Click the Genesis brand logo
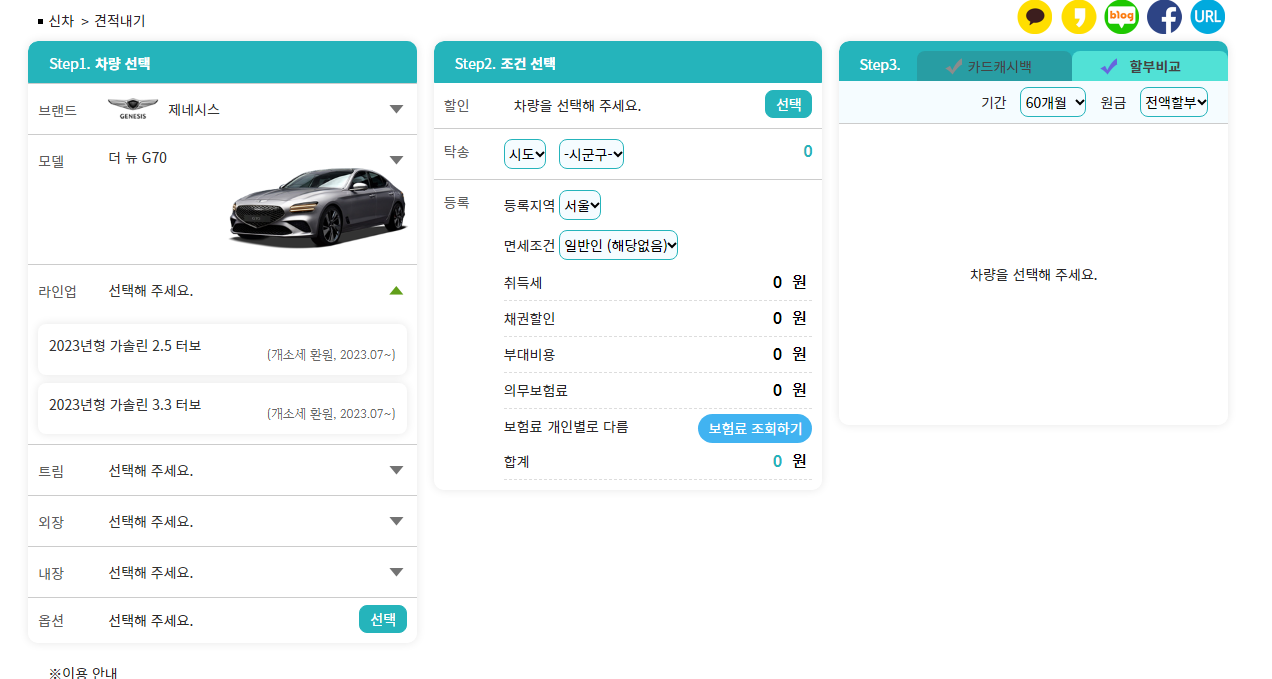This screenshot has width=1272, height=679. 133,109
